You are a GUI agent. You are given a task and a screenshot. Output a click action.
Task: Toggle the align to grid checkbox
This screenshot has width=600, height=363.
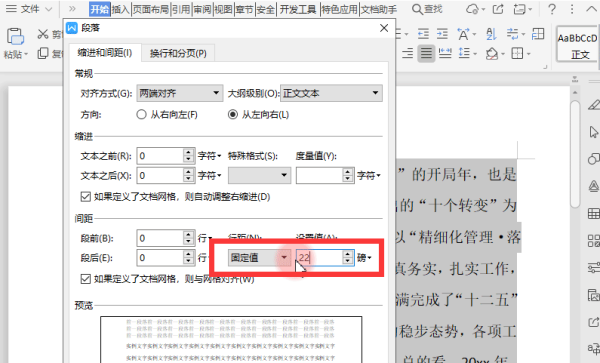85,279
